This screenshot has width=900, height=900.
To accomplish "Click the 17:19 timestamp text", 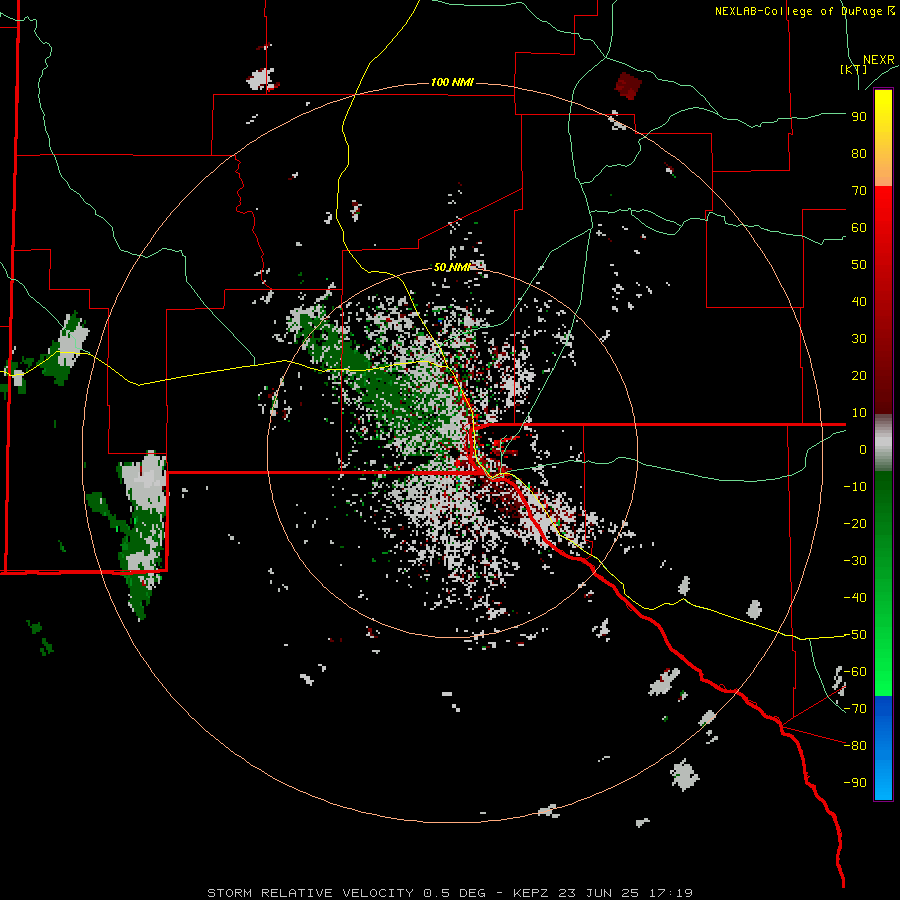I will pyautogui.click(x=670, y=893).
